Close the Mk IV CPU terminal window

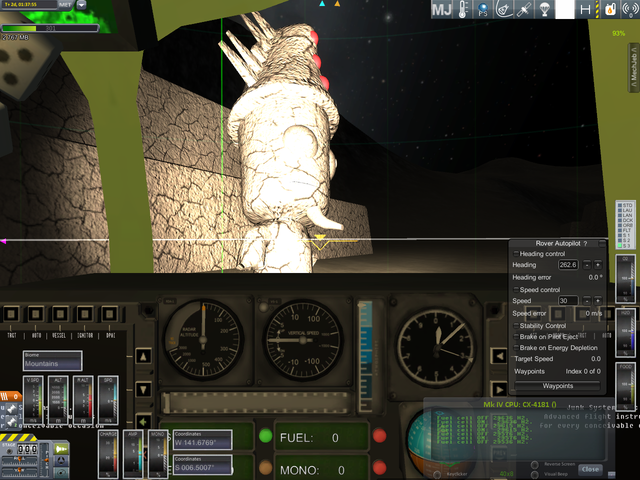590,469
